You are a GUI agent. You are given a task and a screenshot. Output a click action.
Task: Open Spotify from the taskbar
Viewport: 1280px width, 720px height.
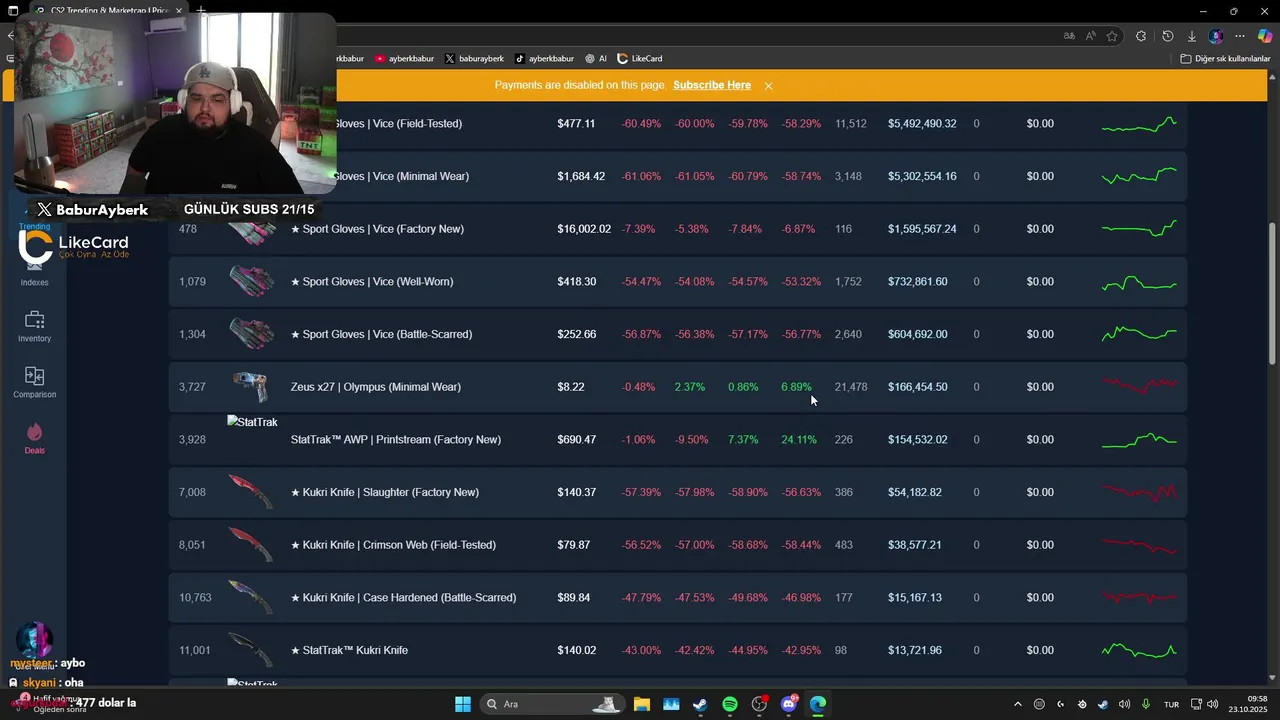pyautogui.click(x=730, y=704)
